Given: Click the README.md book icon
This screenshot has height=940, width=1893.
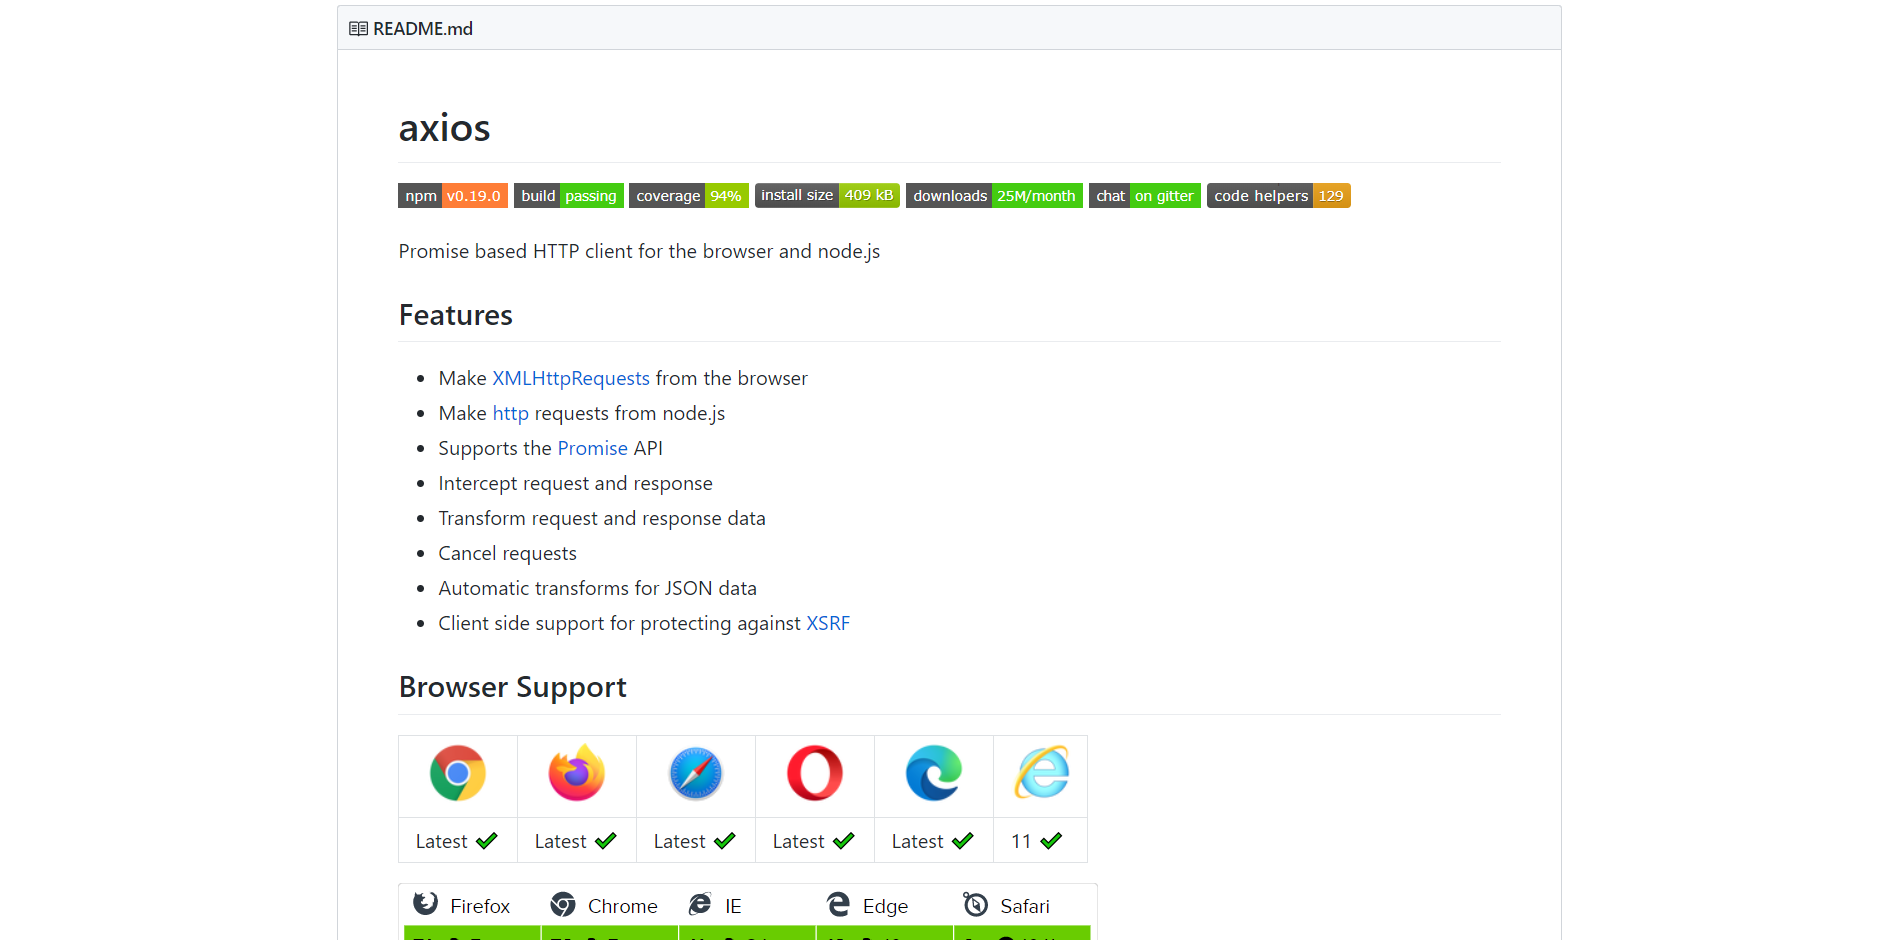Looking at the screenshot, I should (x=358, y=29).
